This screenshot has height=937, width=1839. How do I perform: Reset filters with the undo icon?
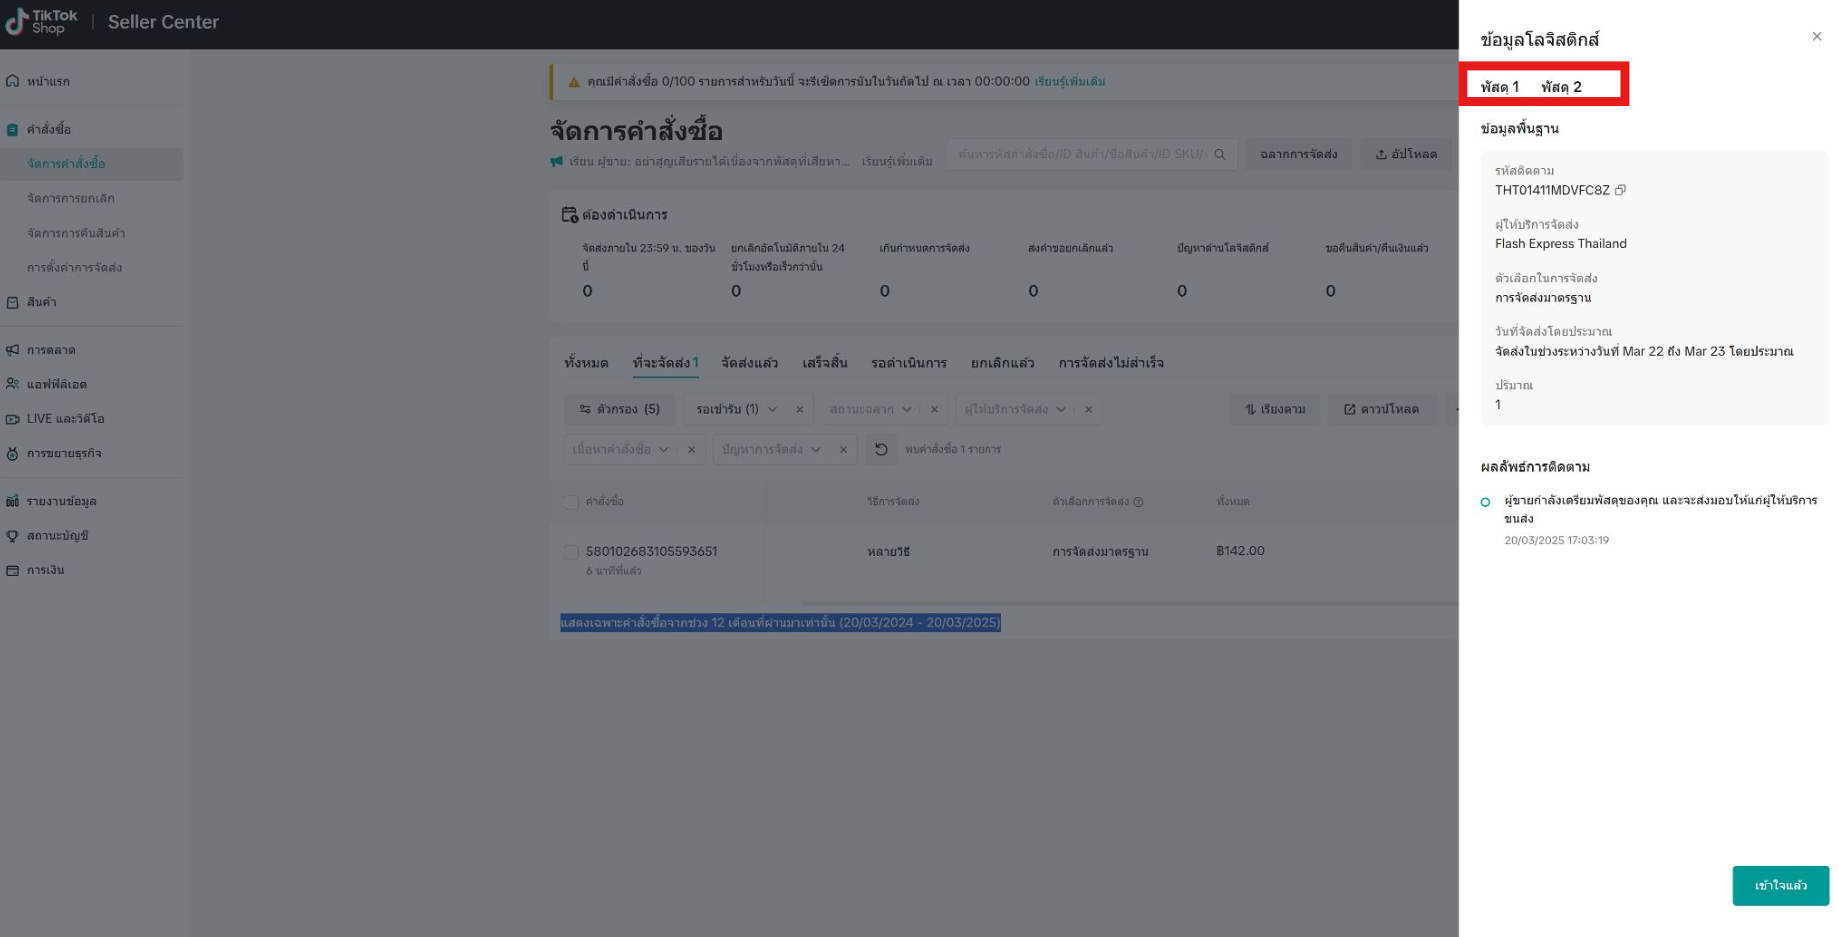click(x=880, y=449)
